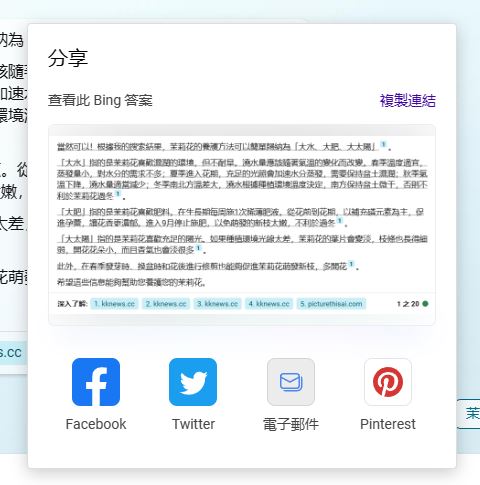Click the Pinterest label text
This screenshot has height=485, width=480.
pyautogui.click(x=388, y=424)
